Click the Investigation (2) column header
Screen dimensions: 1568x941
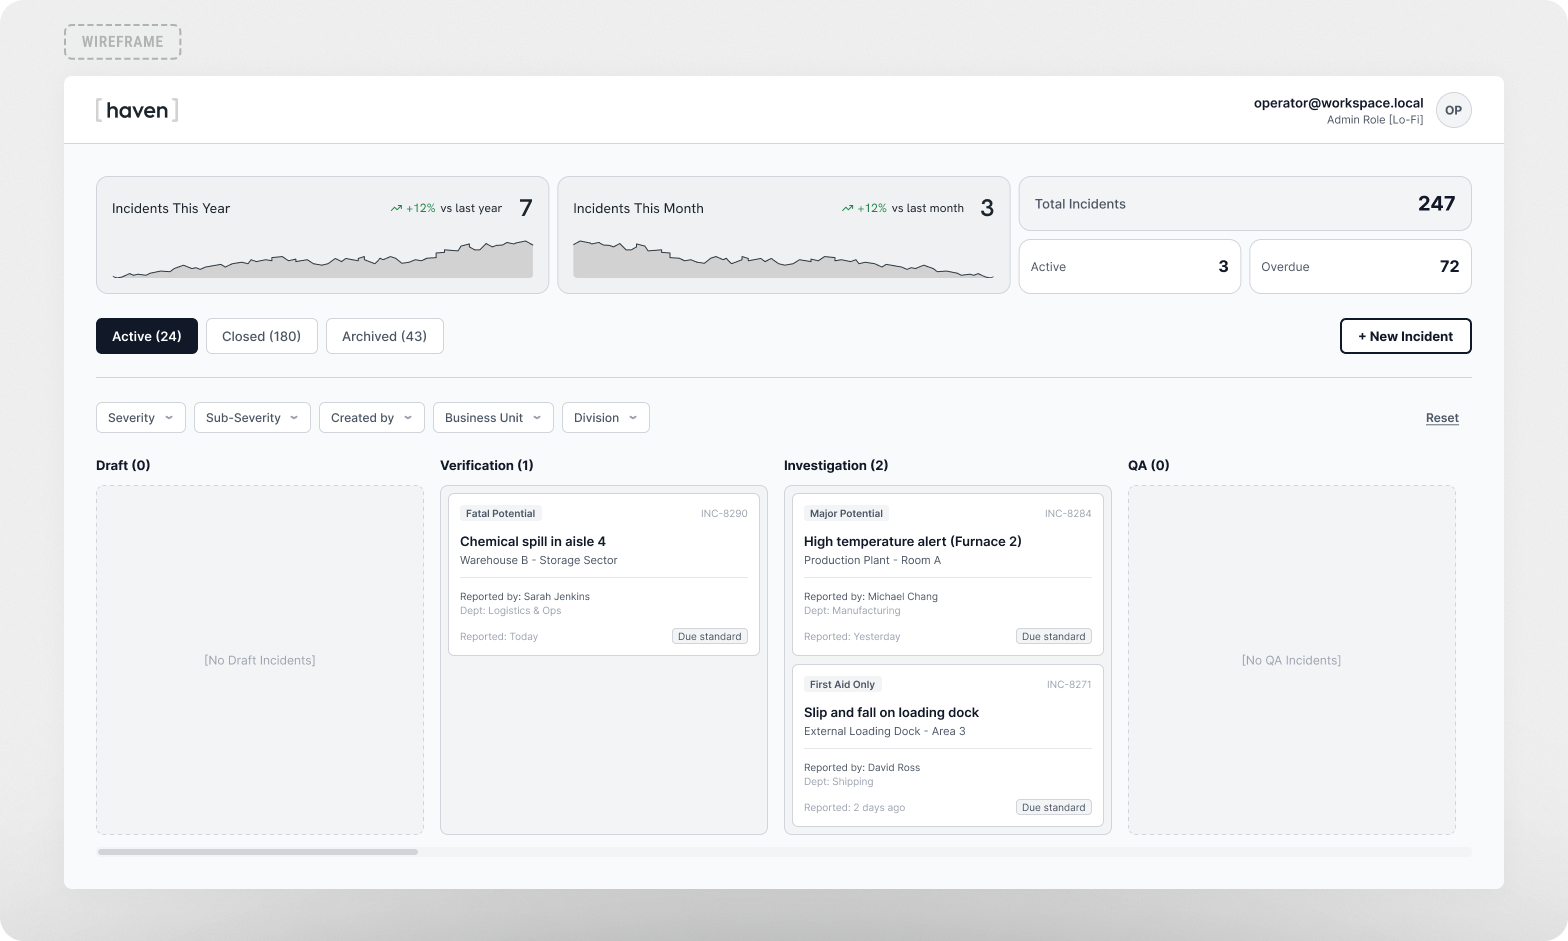click(836, 465)
